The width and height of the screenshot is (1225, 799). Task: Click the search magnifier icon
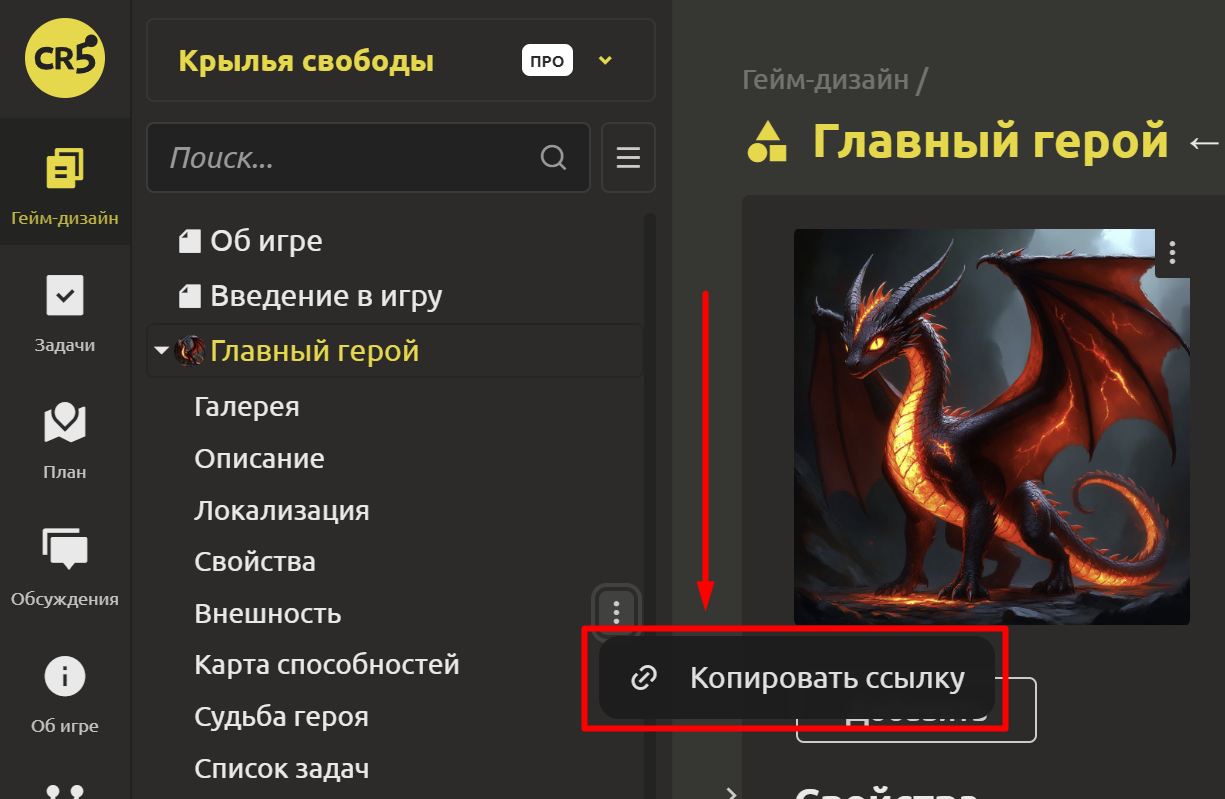[552, 158]
